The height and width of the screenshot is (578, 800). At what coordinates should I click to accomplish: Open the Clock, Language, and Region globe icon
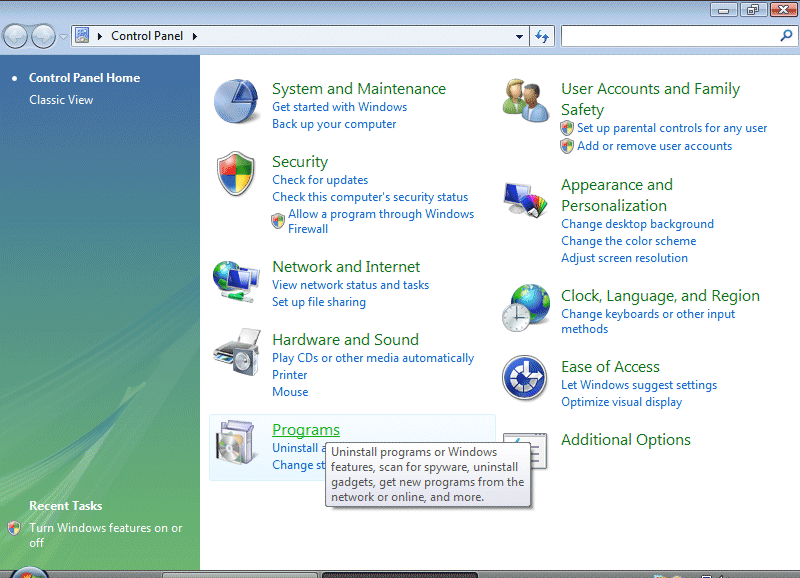(x=524, y=308)
